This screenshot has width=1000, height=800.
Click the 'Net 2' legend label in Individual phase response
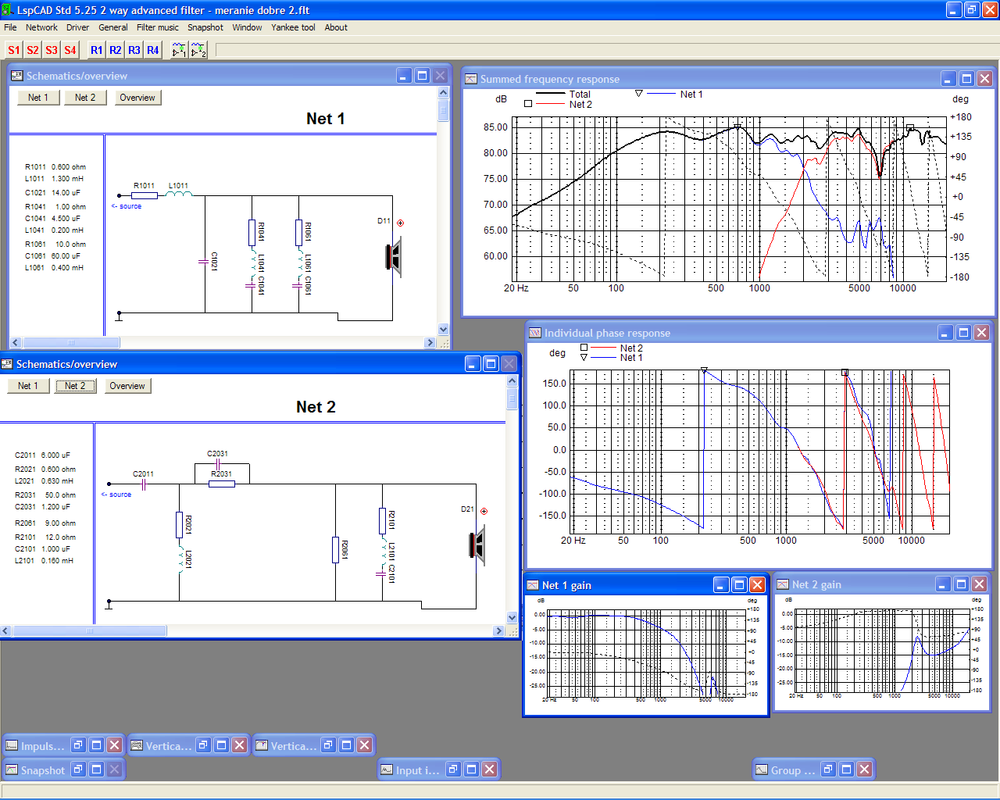pos(631,348)
